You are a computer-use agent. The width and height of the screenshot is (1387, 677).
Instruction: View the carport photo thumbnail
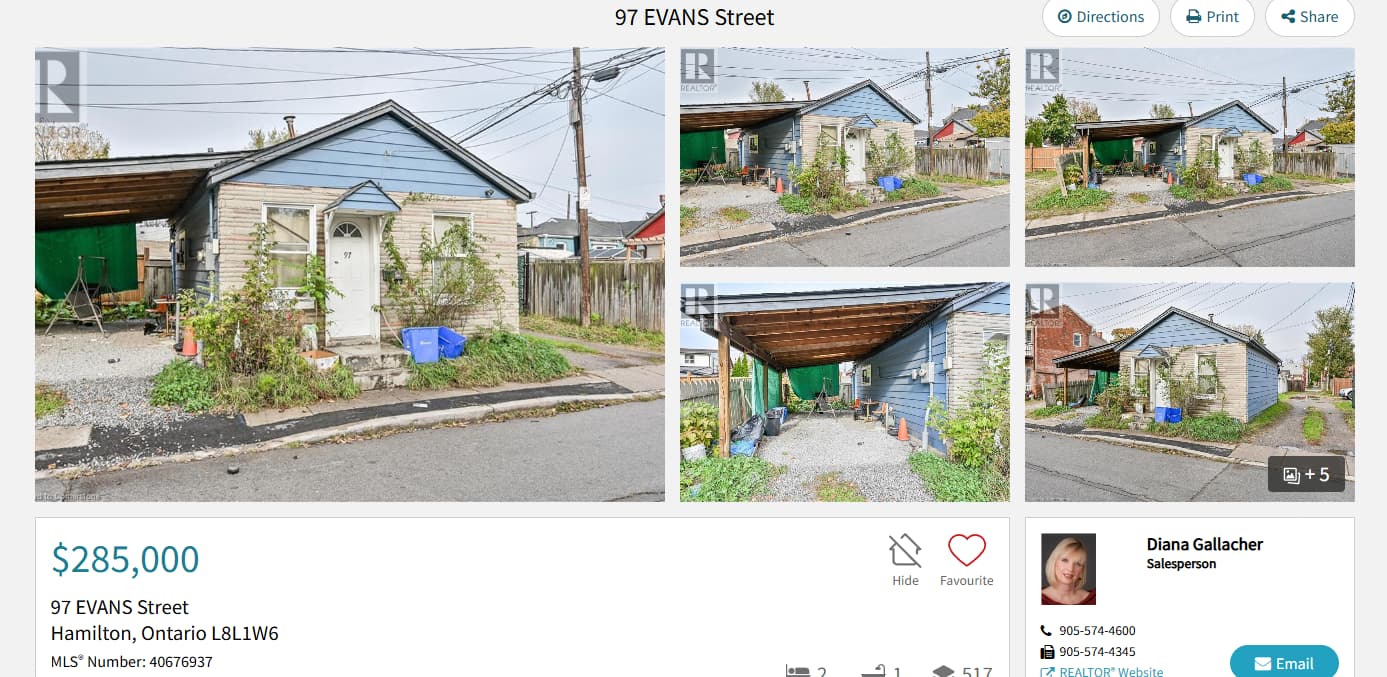[x=845, y=392]
